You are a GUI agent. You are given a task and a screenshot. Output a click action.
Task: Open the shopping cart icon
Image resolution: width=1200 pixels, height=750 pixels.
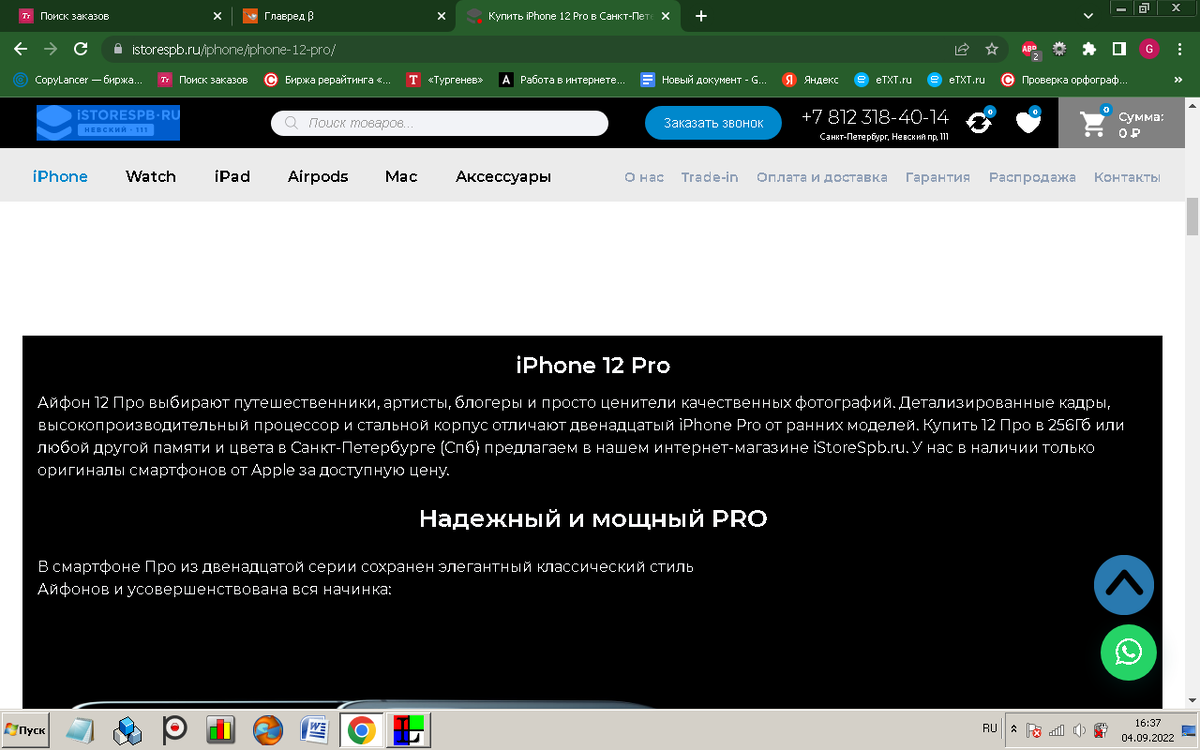coord(1093,123)
